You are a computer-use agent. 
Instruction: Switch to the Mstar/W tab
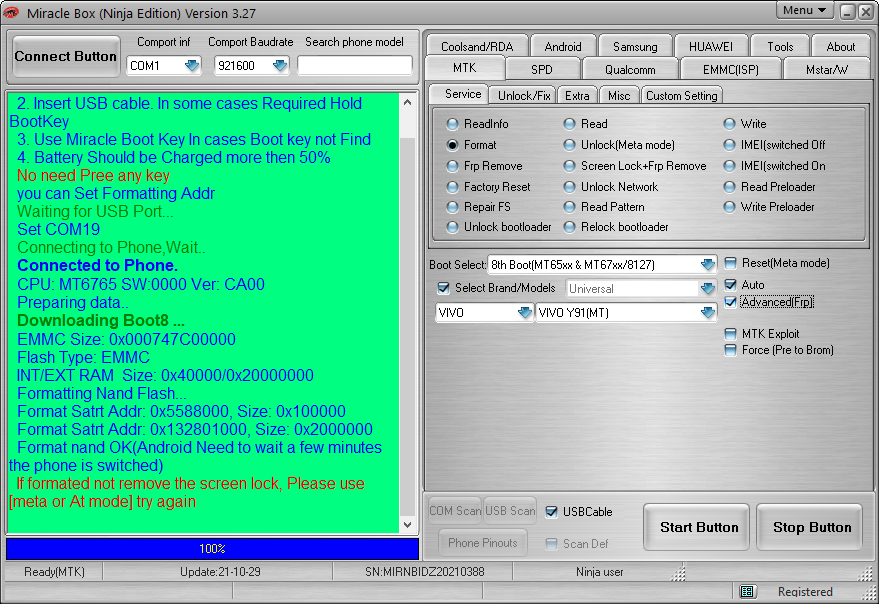coord(826,70)
